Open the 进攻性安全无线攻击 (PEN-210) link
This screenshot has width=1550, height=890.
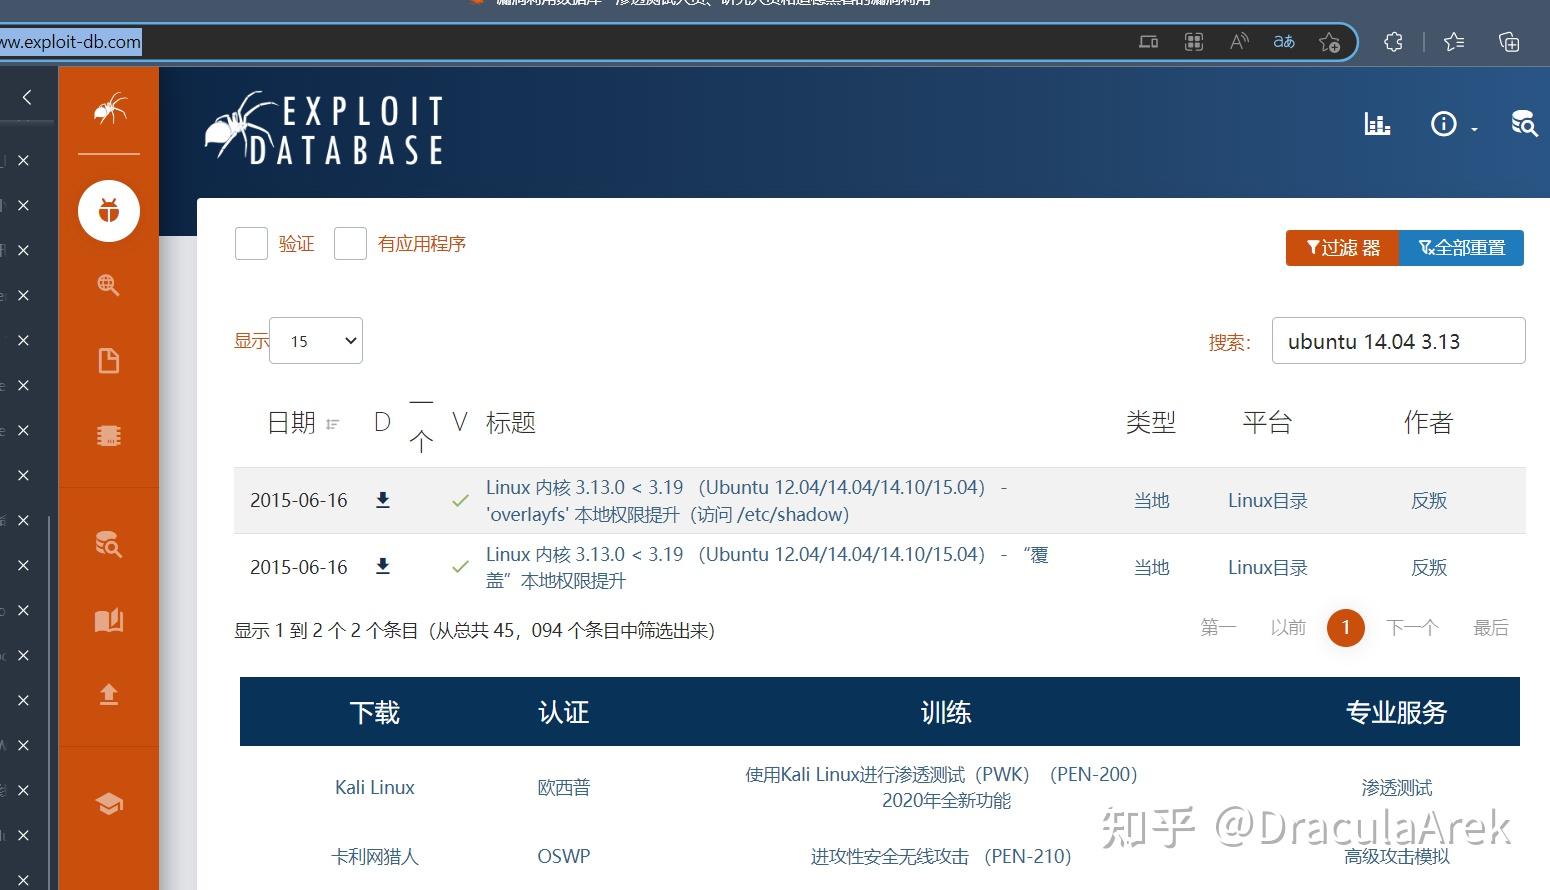click(941, 857)
